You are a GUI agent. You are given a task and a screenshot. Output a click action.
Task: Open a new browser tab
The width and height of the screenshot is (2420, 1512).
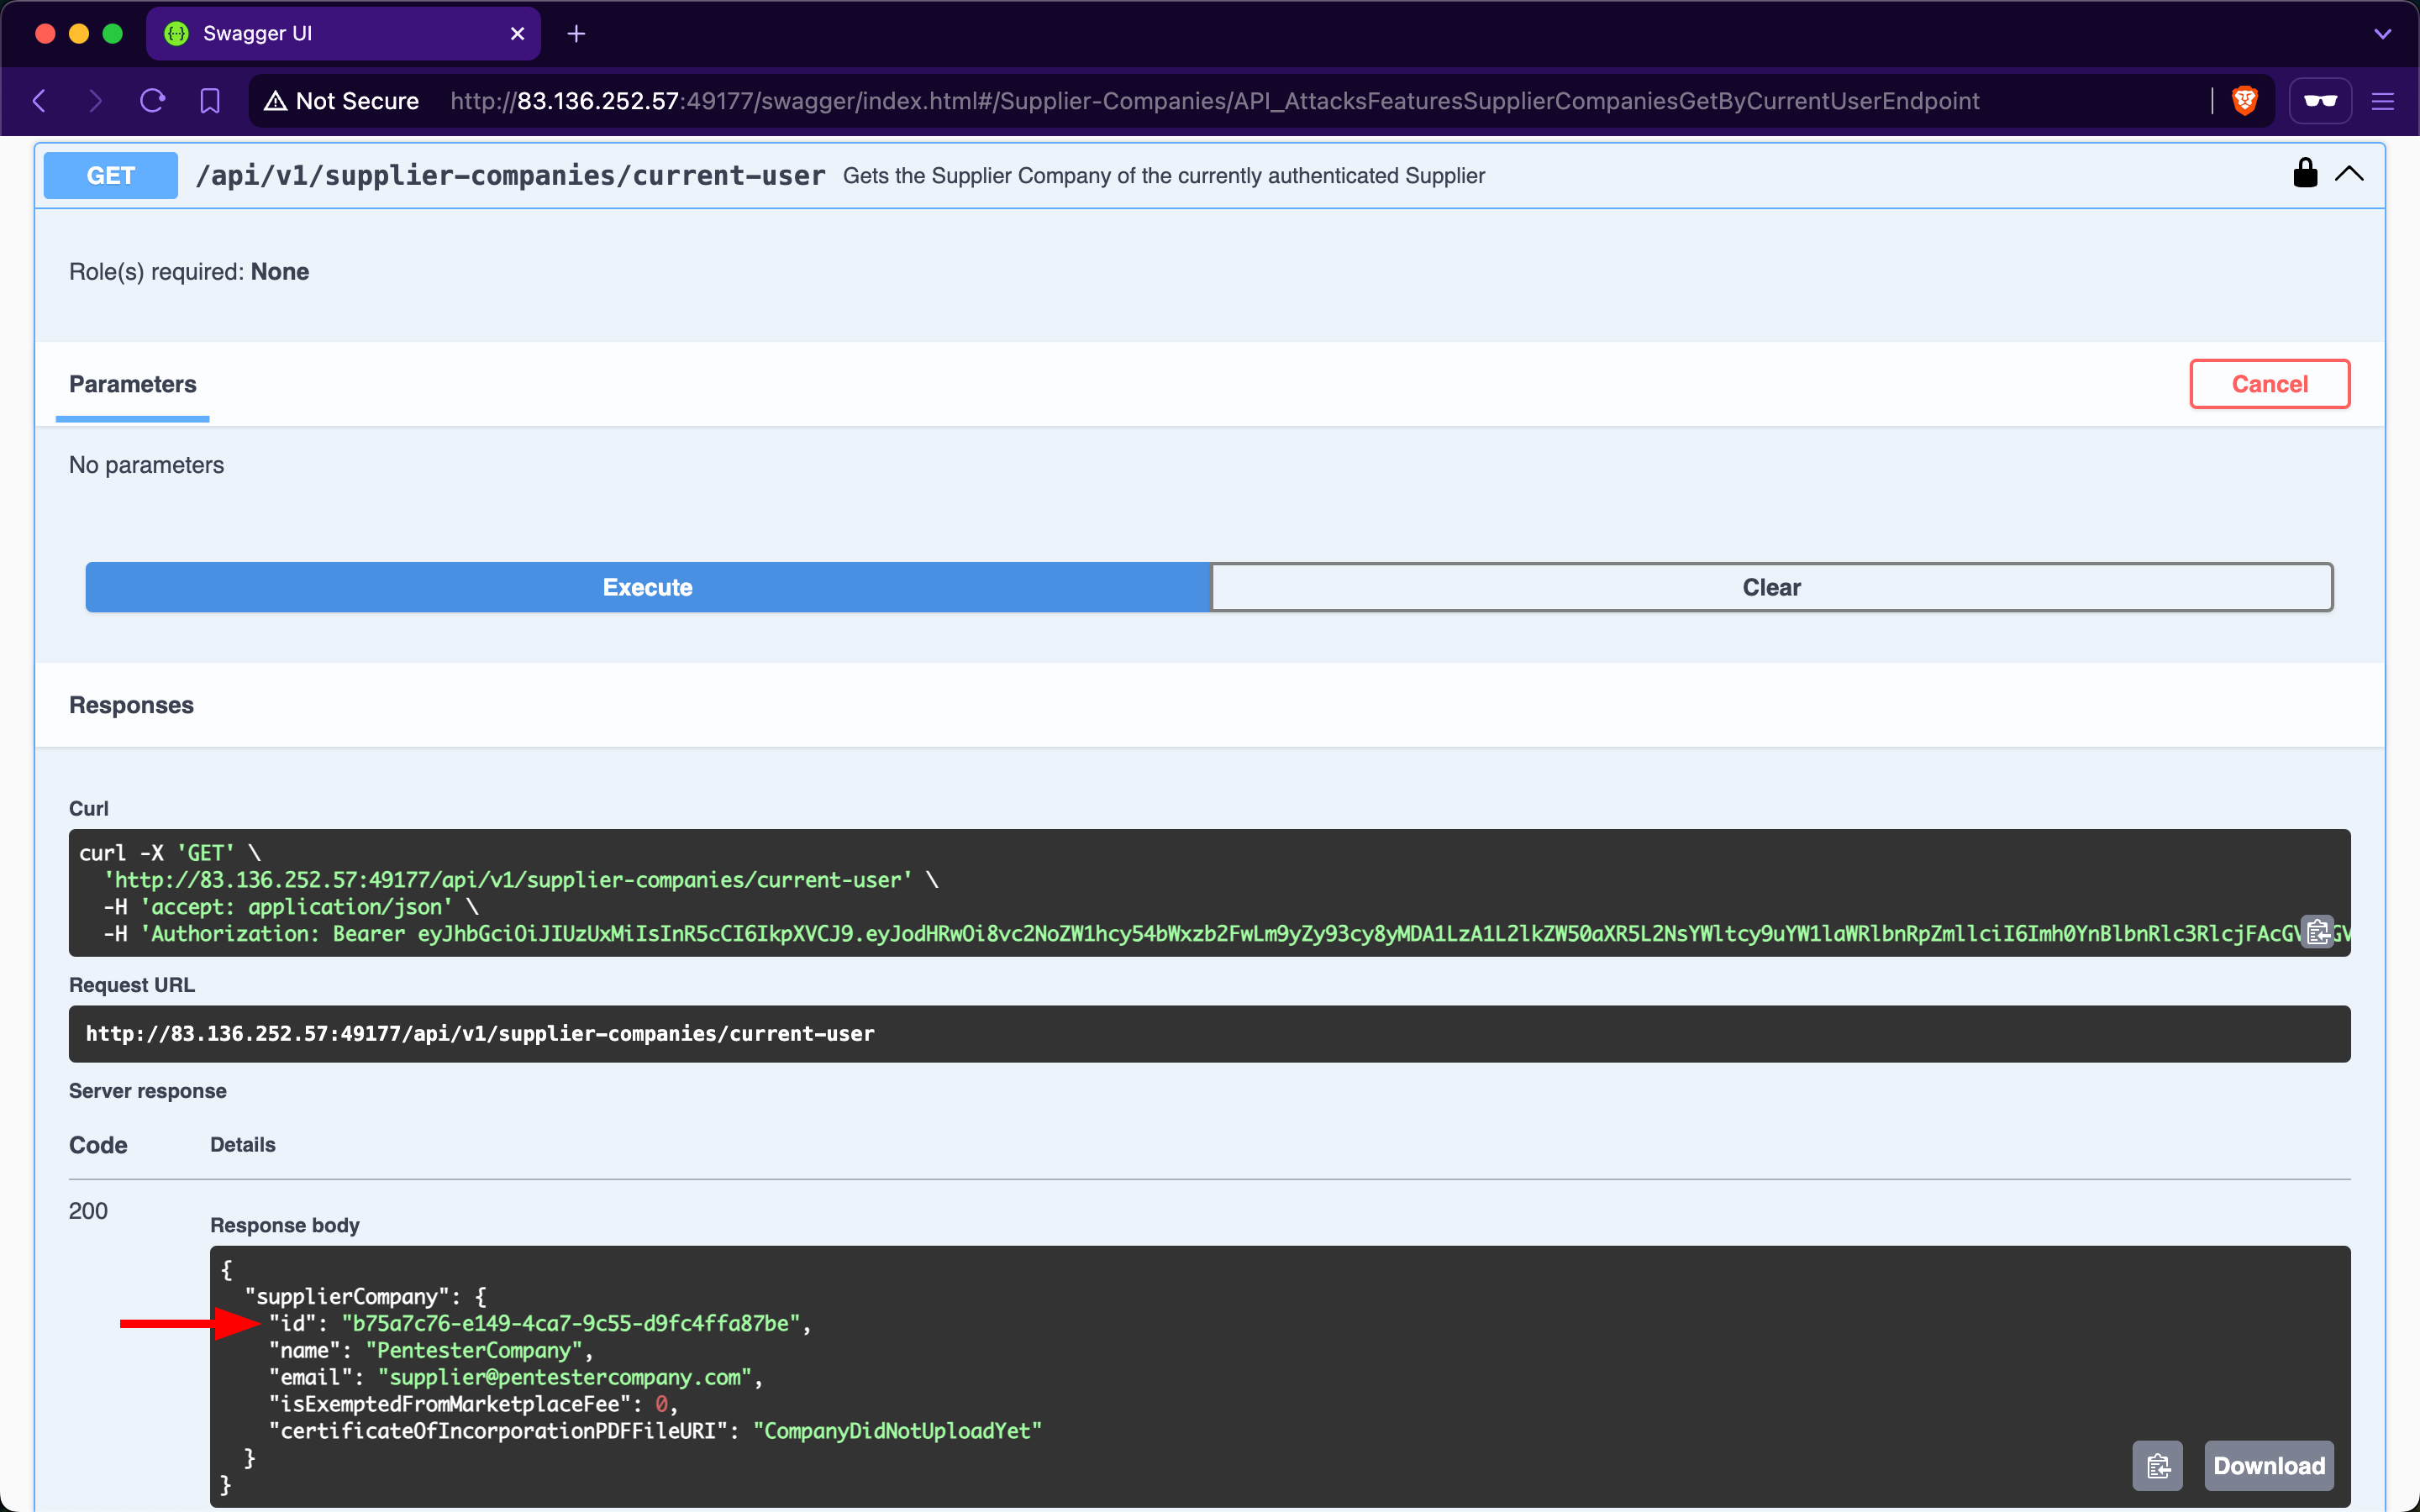pyautogui.click(x=576, y=34)
